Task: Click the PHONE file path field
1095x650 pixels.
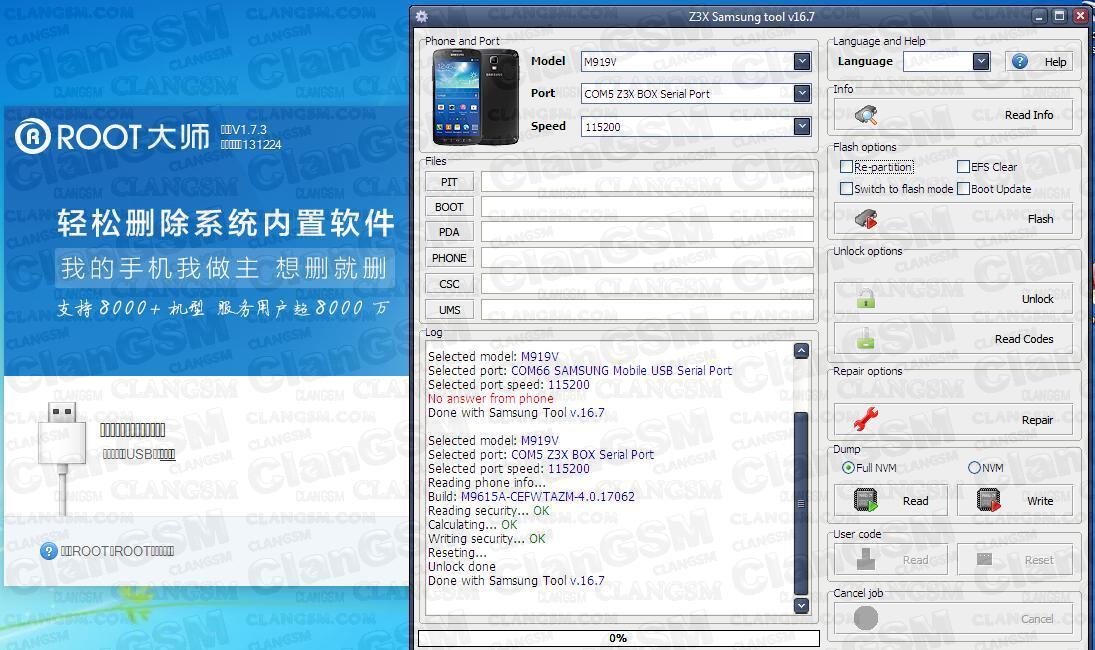Action: 647,258
